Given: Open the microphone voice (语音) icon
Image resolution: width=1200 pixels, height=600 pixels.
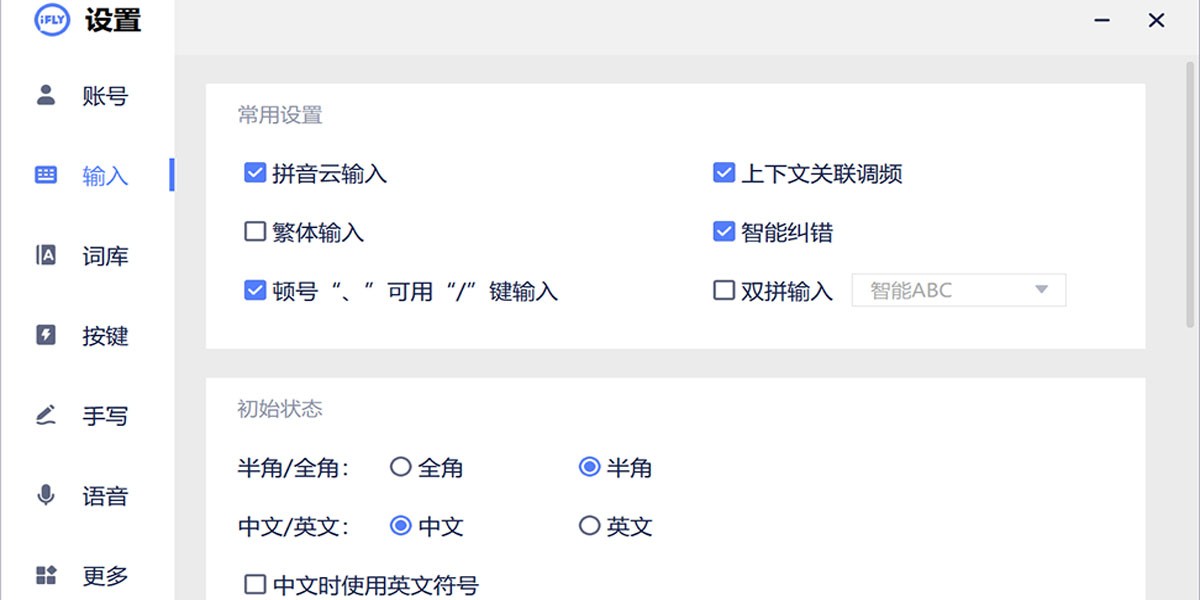Looking at the screenshot, I should click(46, 495).
